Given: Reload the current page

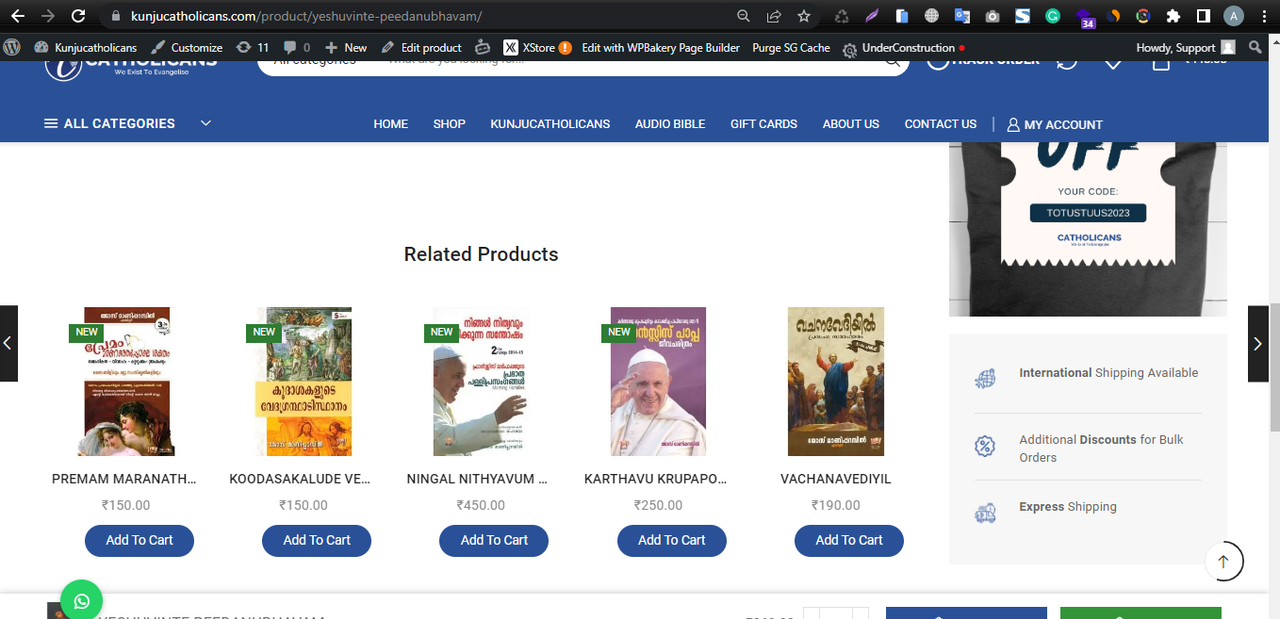Looking at the screenshot, I should (78, 16).
